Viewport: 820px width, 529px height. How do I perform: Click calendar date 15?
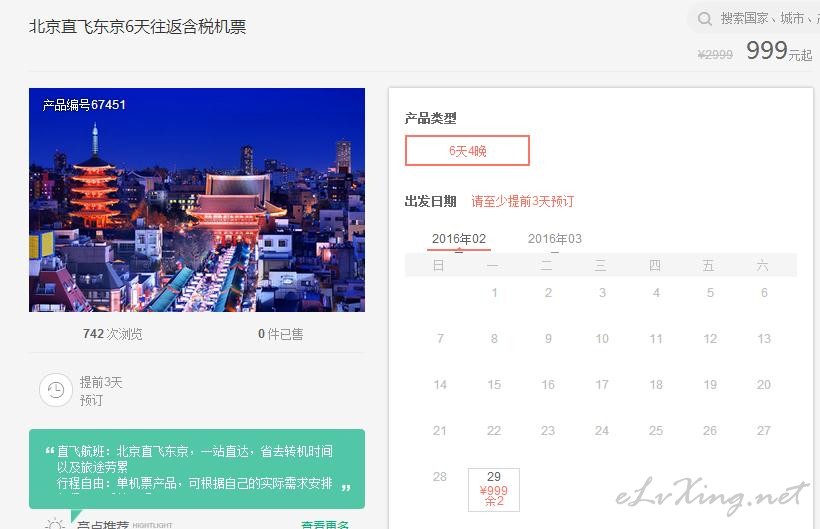pos(494,385)
